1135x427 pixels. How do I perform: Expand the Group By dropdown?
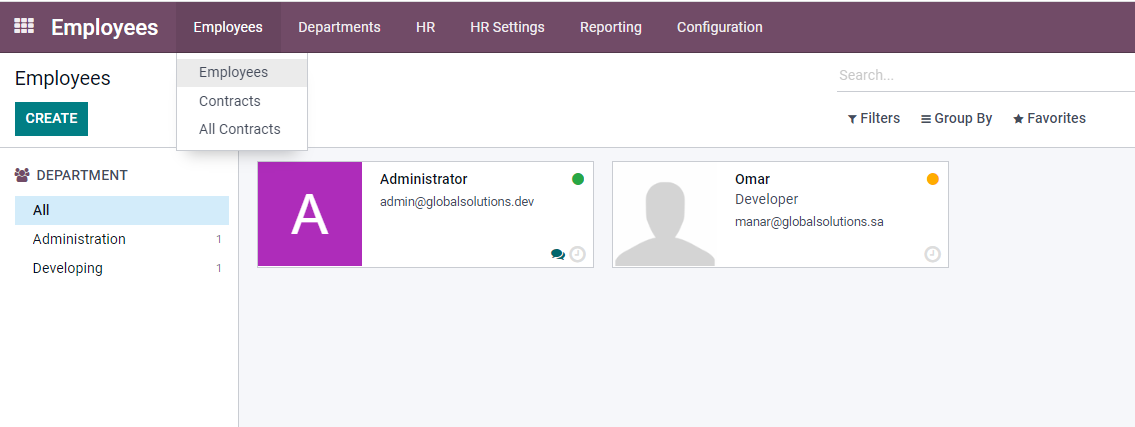[x=956, y=118]
